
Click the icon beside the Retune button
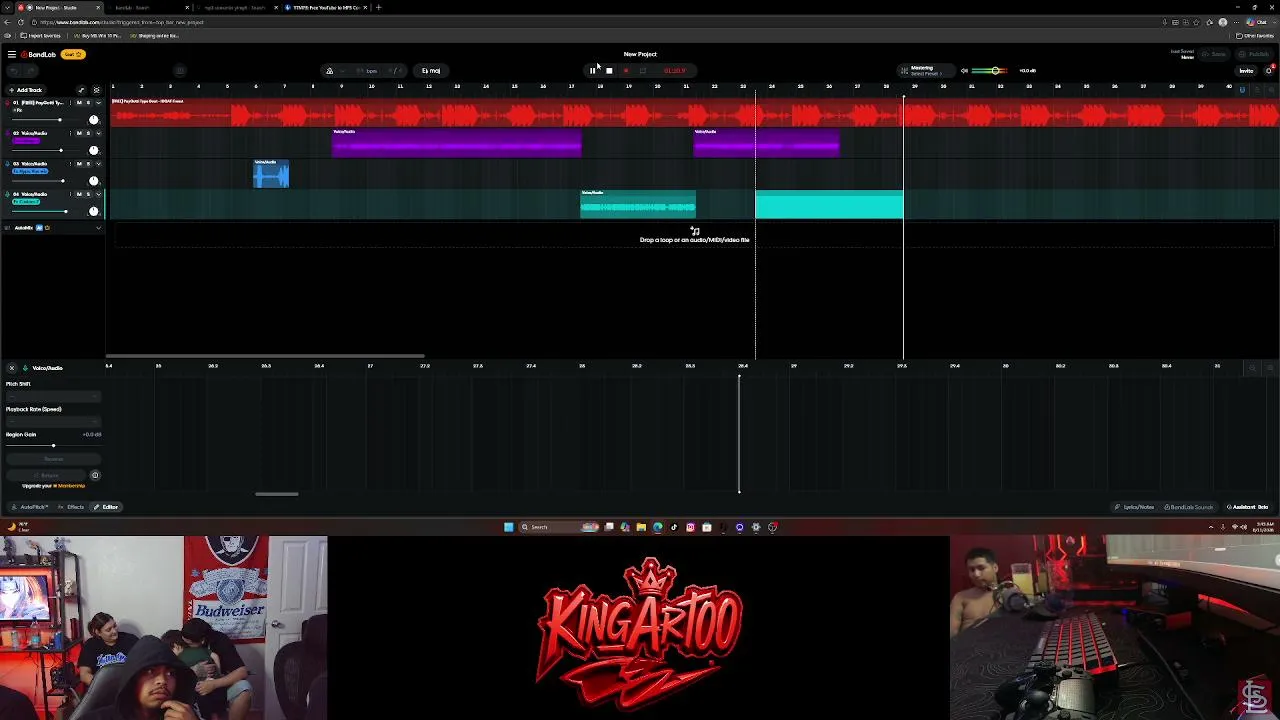[x=95, y=475]
